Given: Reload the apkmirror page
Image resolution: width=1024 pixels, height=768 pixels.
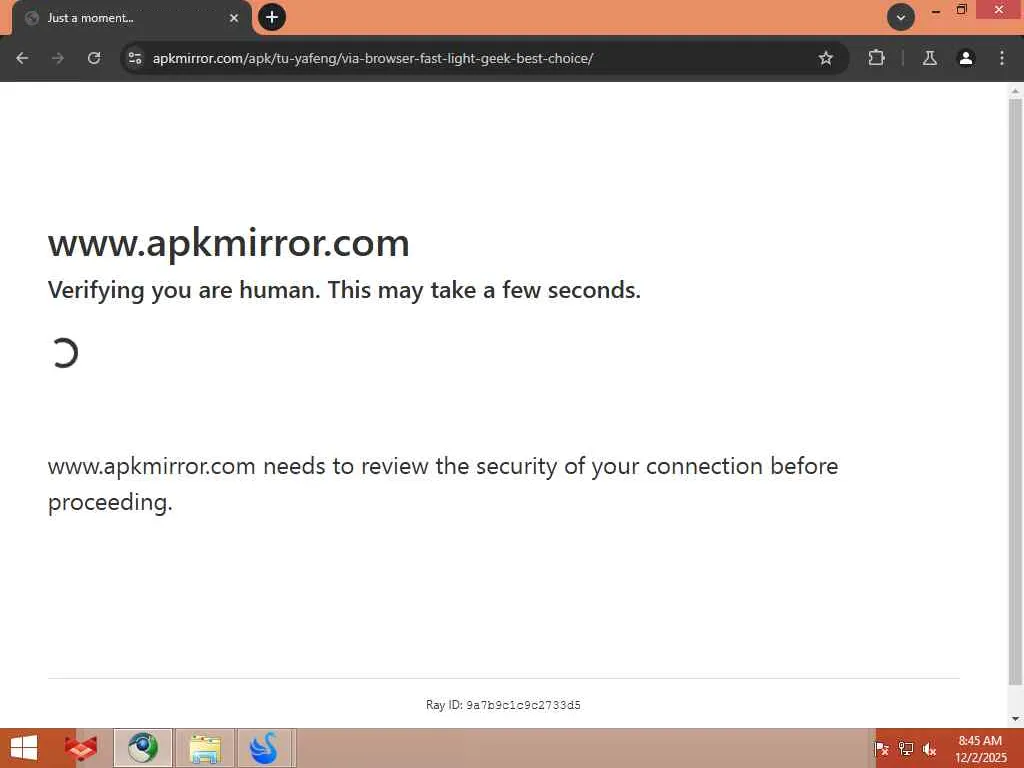Looking at the screenshot, I should click(94, 58).
